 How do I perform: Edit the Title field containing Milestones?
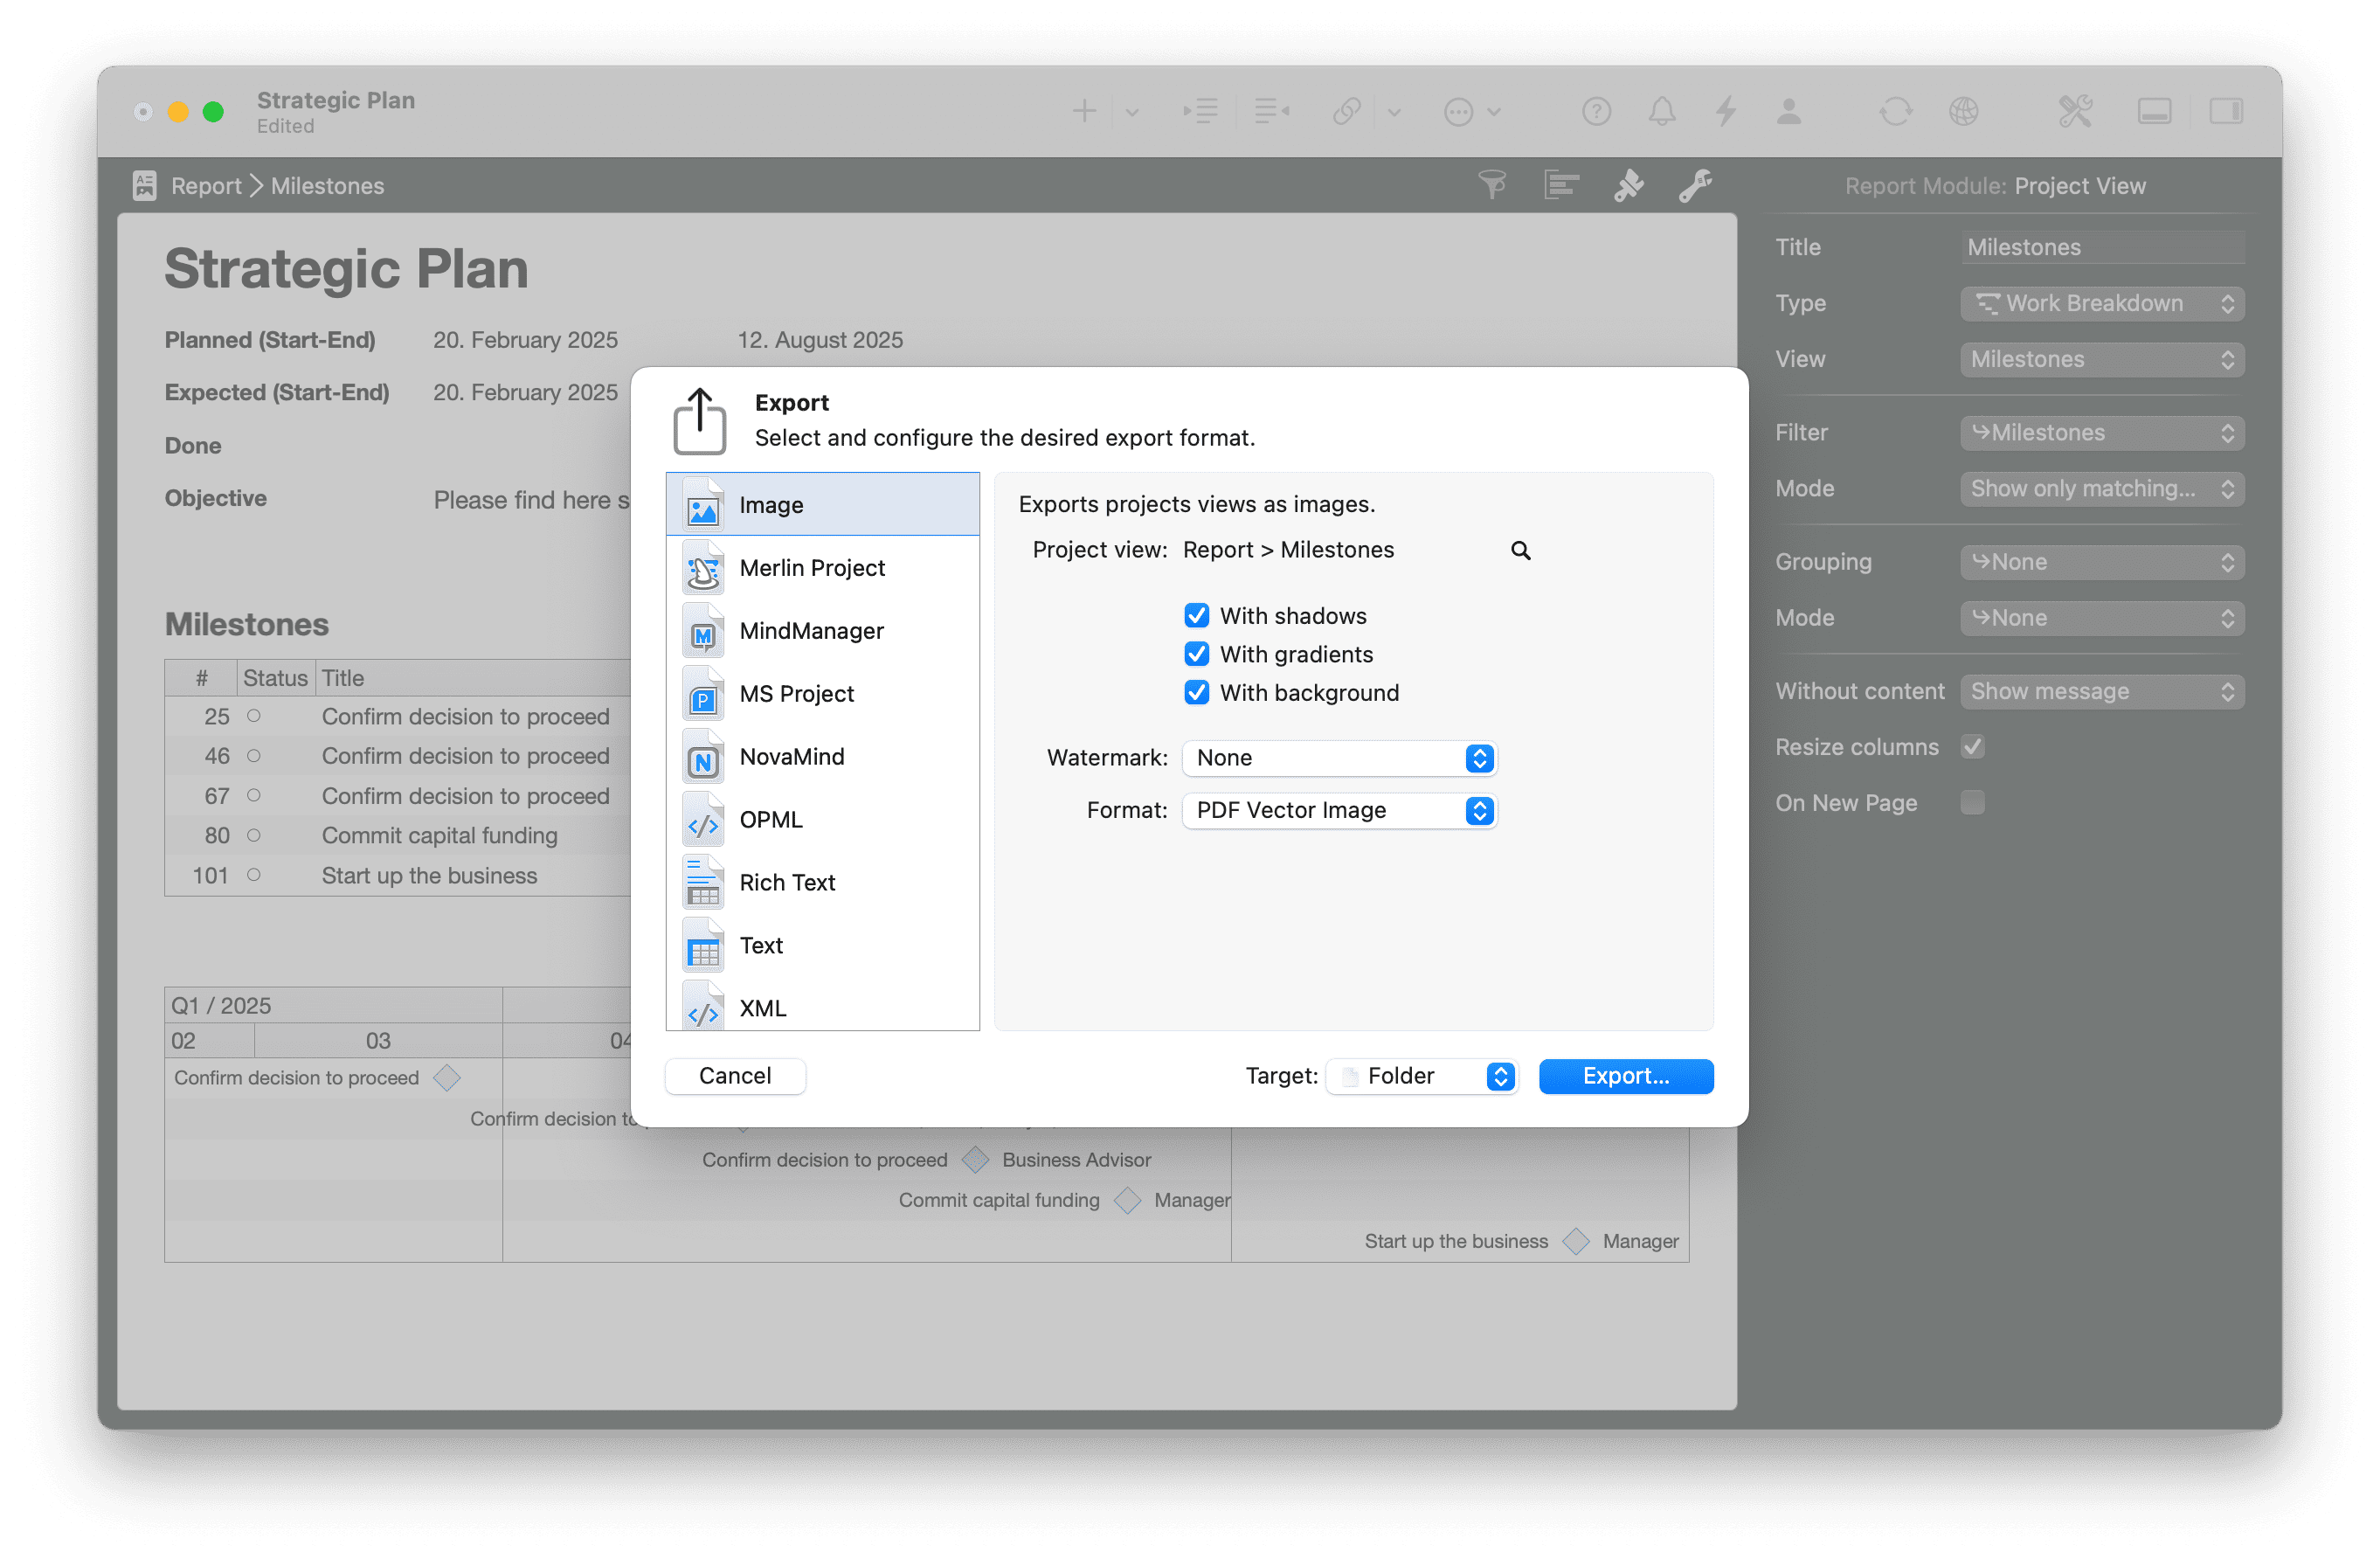click(2100, 246)
